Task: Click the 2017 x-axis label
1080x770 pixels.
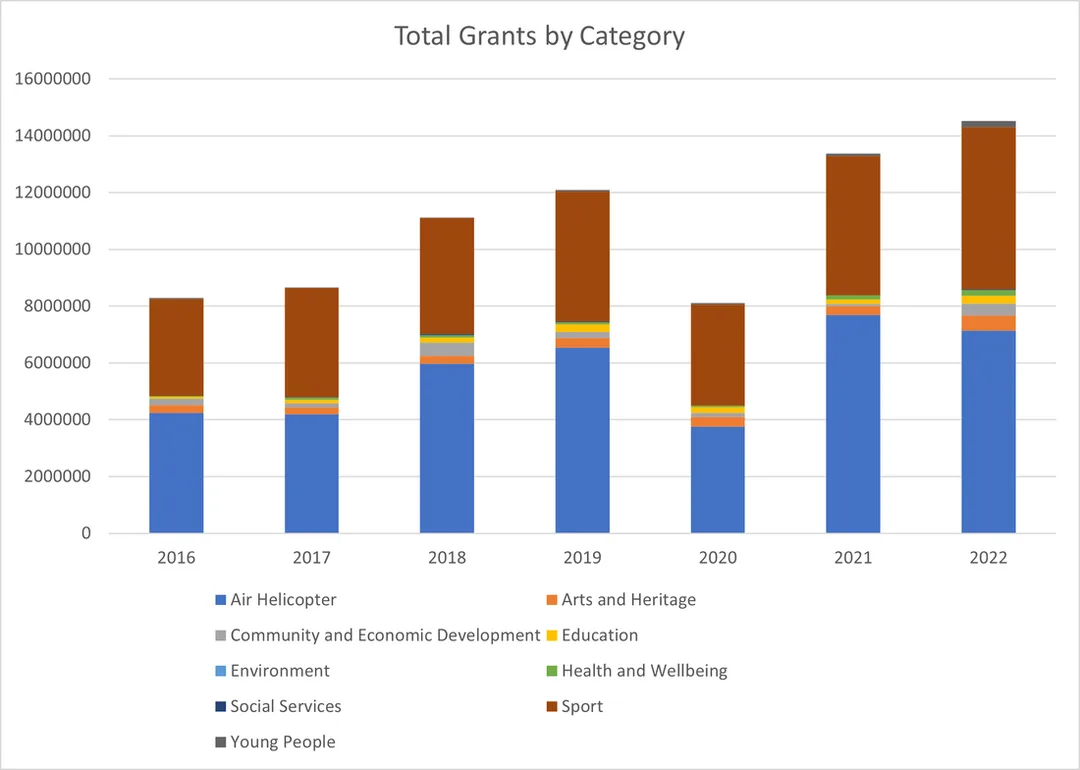Action: point(311,558)
